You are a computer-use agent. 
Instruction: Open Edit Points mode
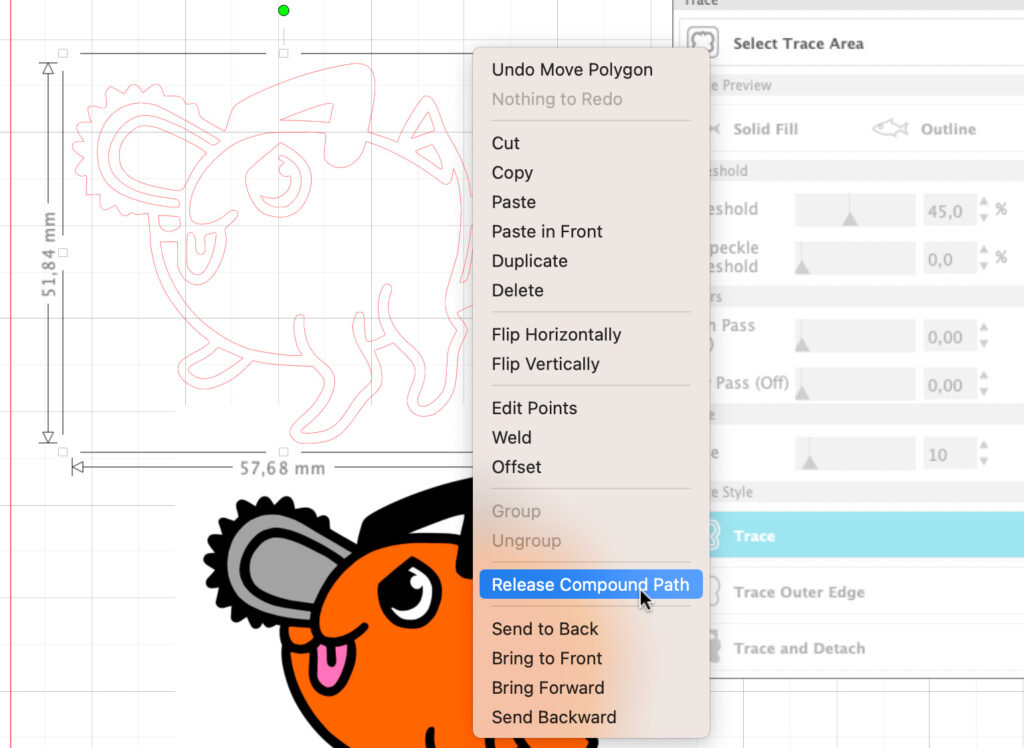[534, 408]
